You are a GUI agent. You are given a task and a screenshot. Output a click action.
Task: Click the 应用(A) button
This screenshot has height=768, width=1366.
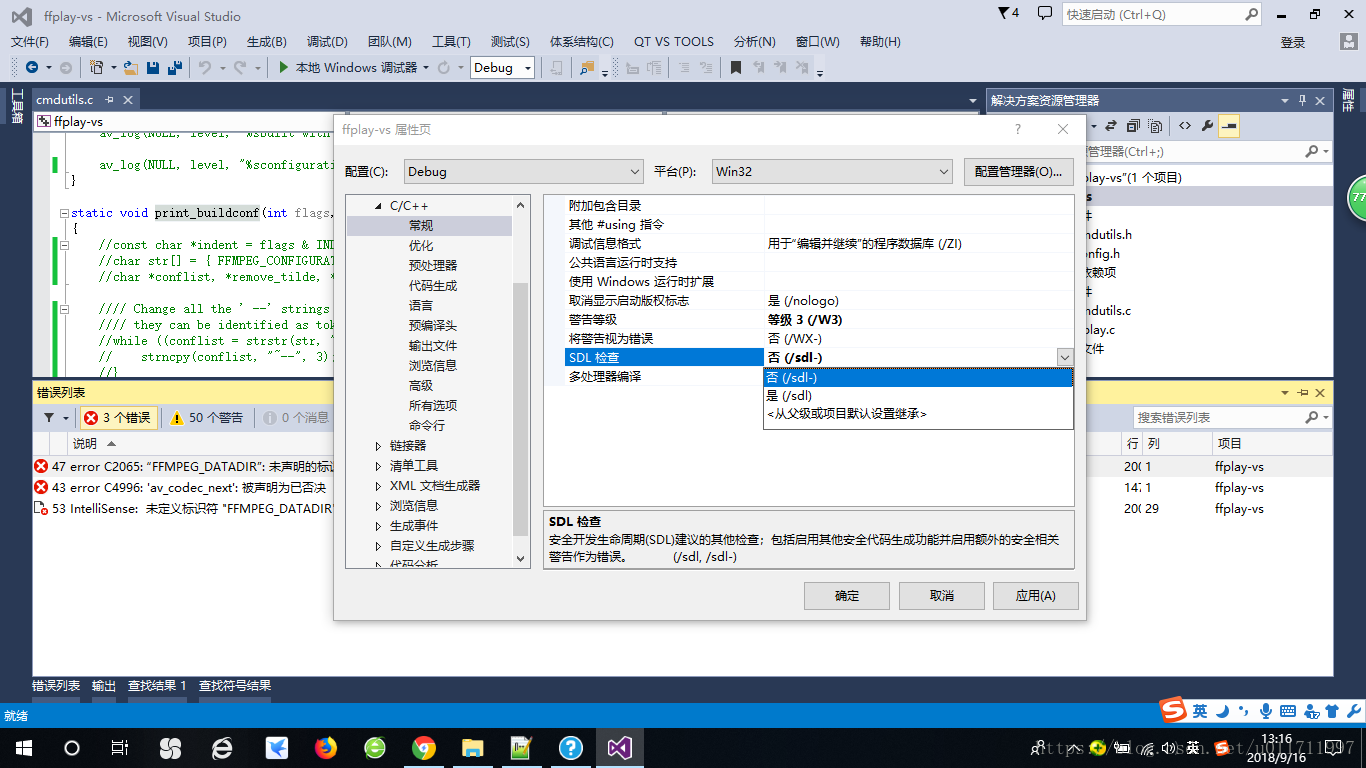tap(1036, 596)
